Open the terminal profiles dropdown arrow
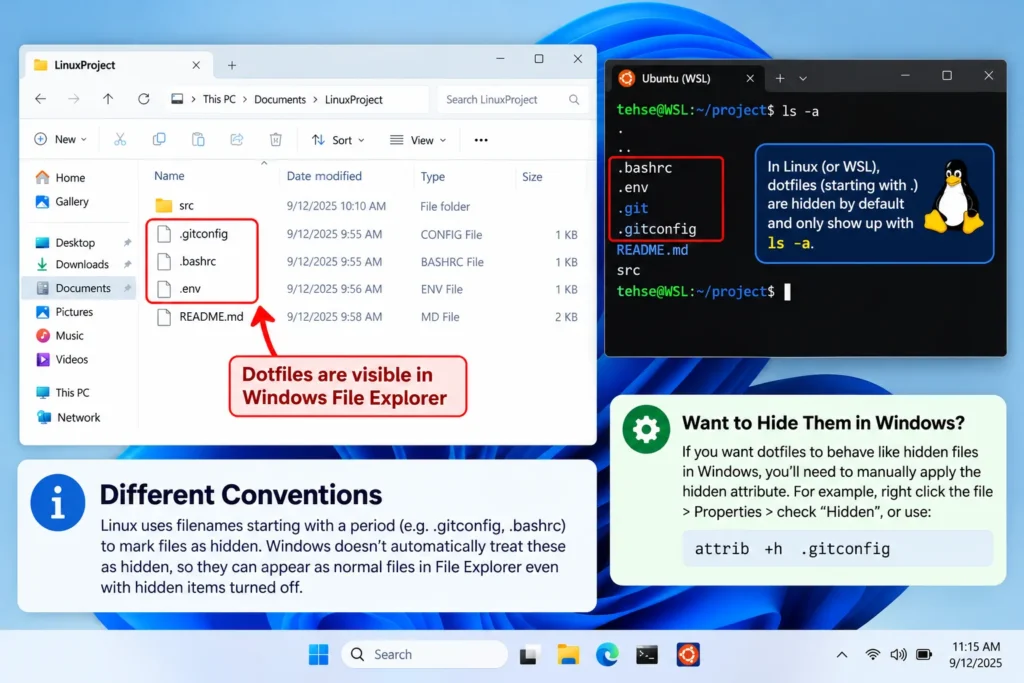The image size is (1024, 683). [803, 78]
